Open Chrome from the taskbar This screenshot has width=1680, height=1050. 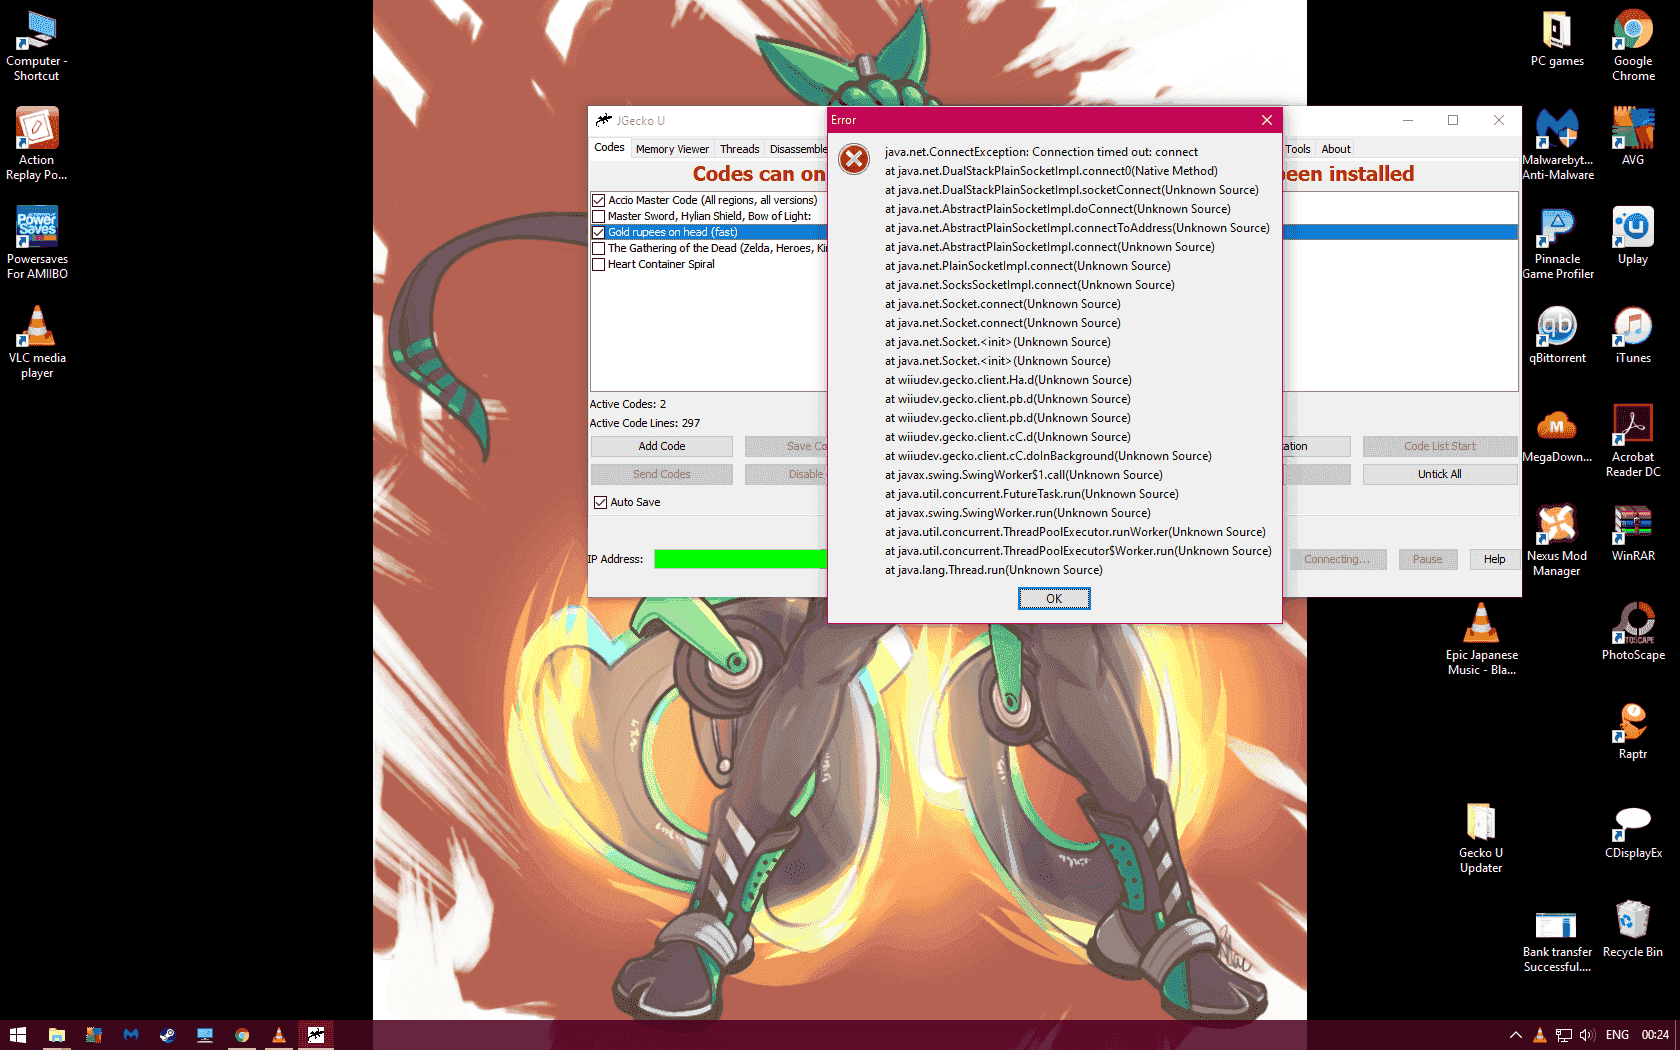(x=241, y=1035)
